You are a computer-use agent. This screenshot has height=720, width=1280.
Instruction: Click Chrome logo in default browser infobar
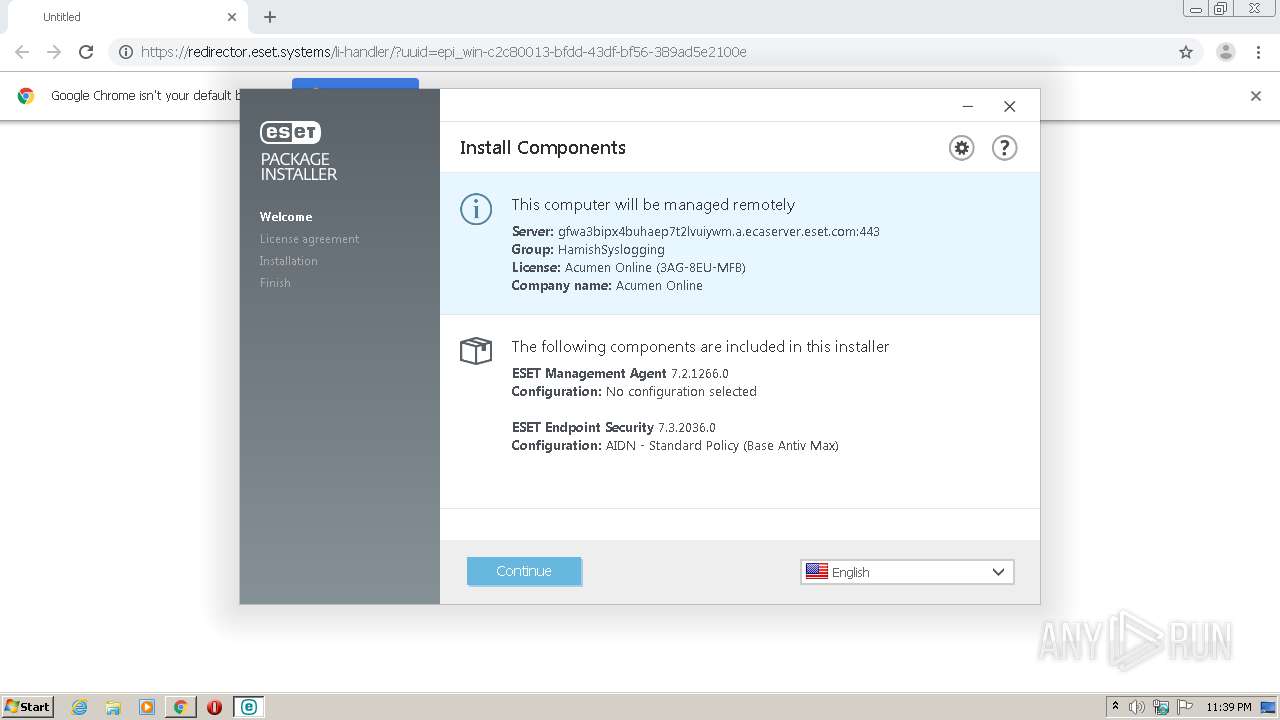click(x=26, y=96)
